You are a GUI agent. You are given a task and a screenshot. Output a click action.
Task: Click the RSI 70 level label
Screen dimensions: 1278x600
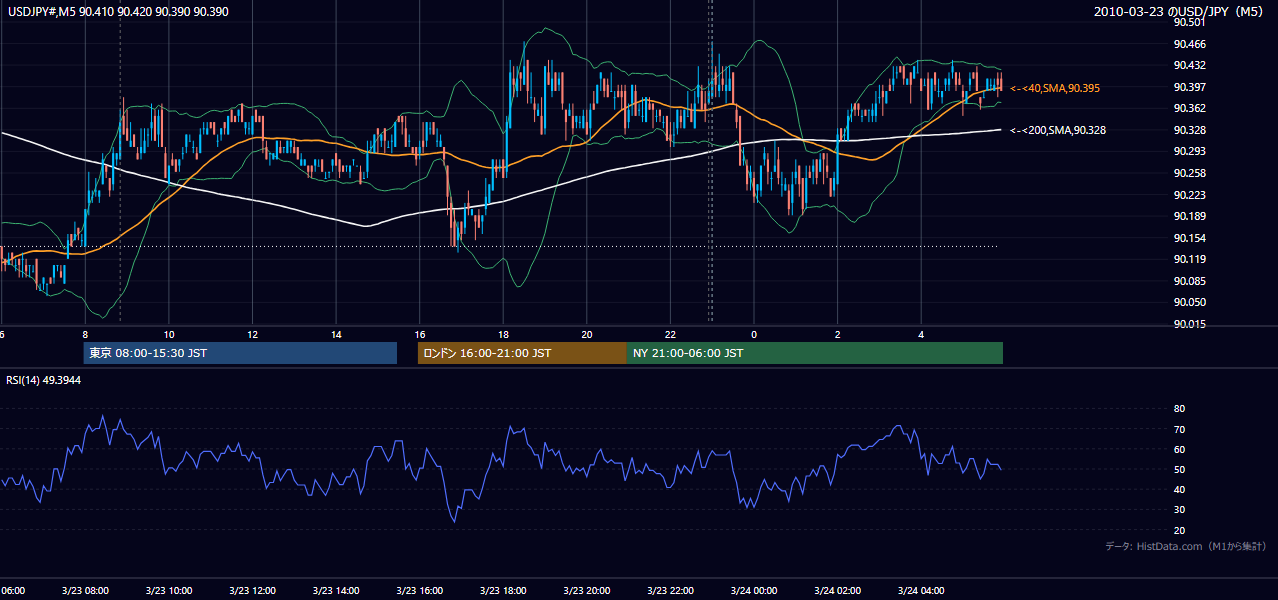1179,429
